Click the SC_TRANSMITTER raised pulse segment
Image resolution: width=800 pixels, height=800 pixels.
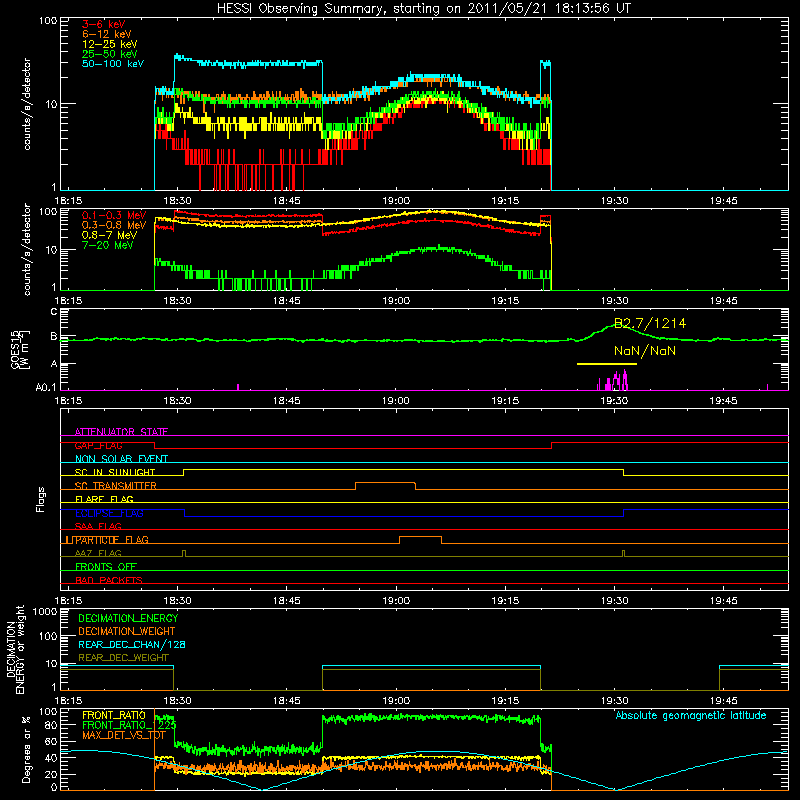click(385, 483)
